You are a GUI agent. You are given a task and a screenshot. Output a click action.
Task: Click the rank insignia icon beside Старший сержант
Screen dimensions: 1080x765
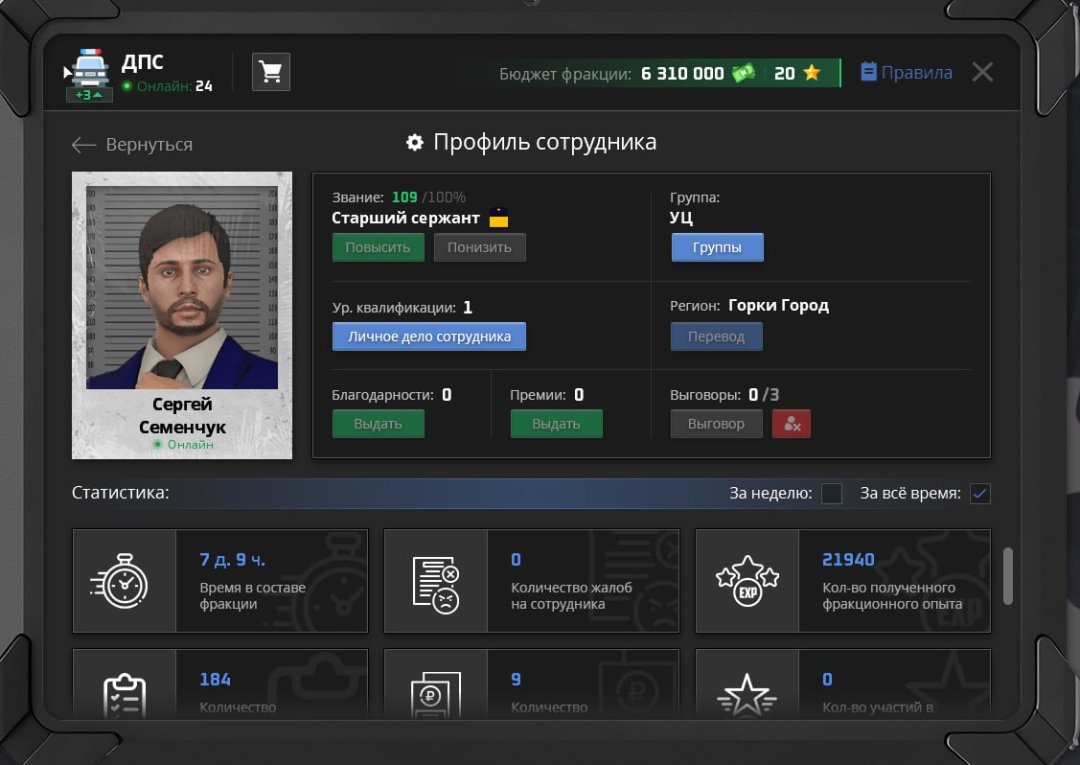click(x=499, y=218)
